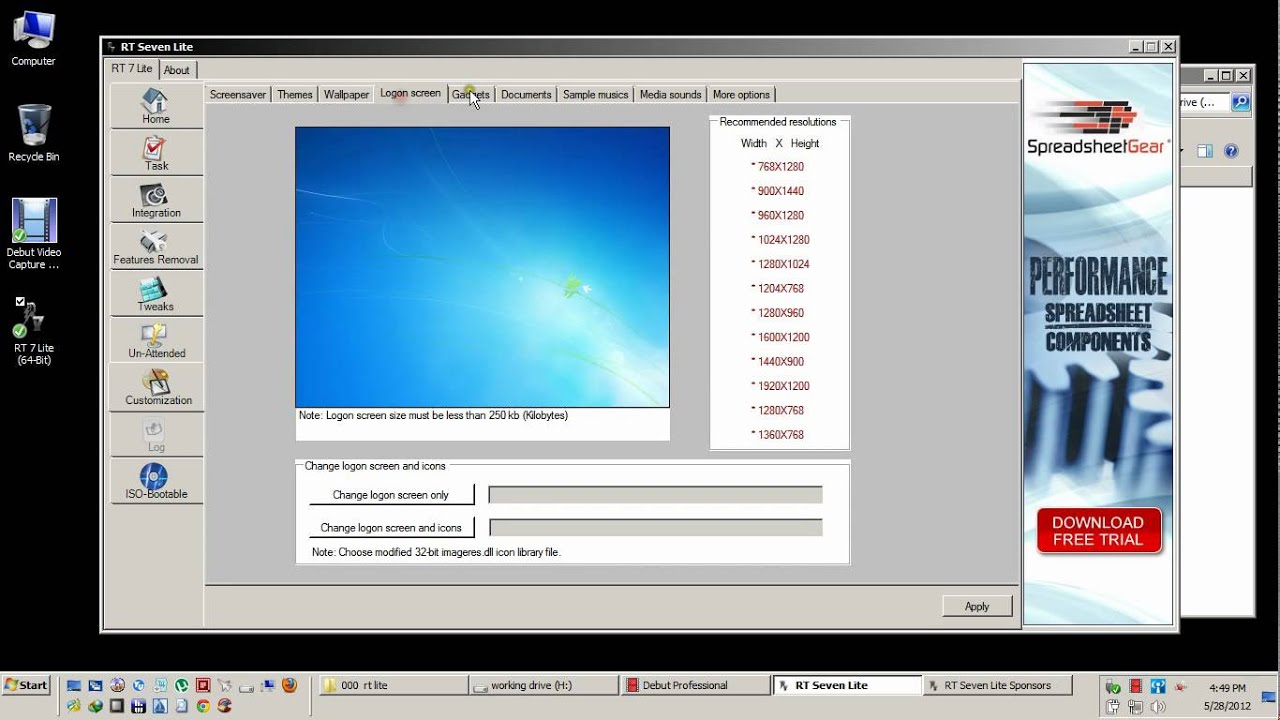
Task: Switch to Debut Professional taskbar window
Action: 694,685
